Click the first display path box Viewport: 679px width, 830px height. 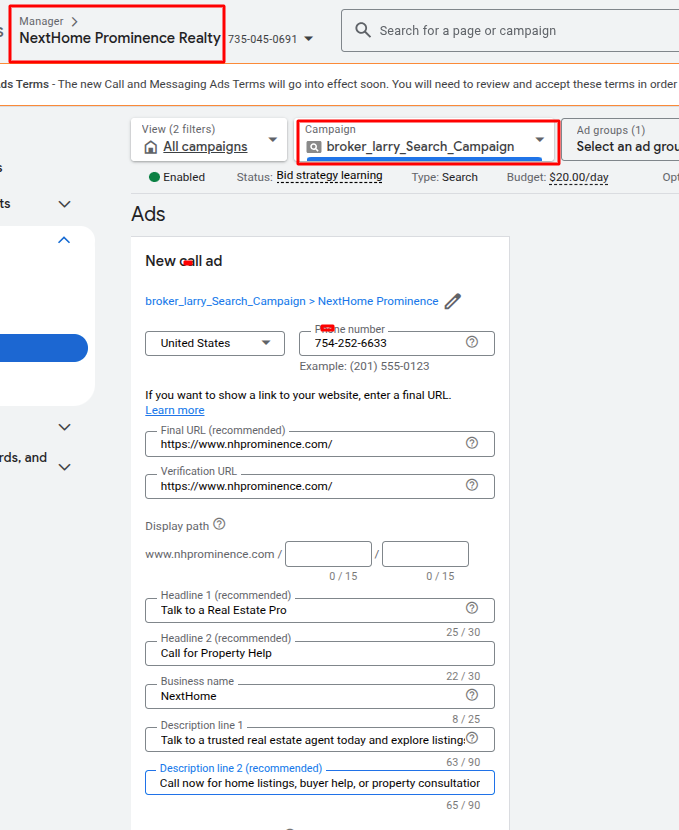[328, 554]
